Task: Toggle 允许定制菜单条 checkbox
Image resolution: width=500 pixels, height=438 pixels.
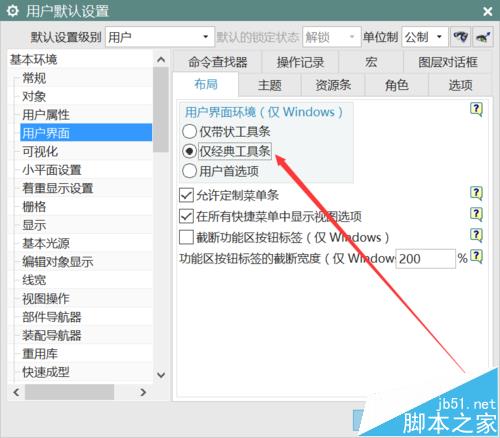Action: pyautogui.click(x=186, y=195)
